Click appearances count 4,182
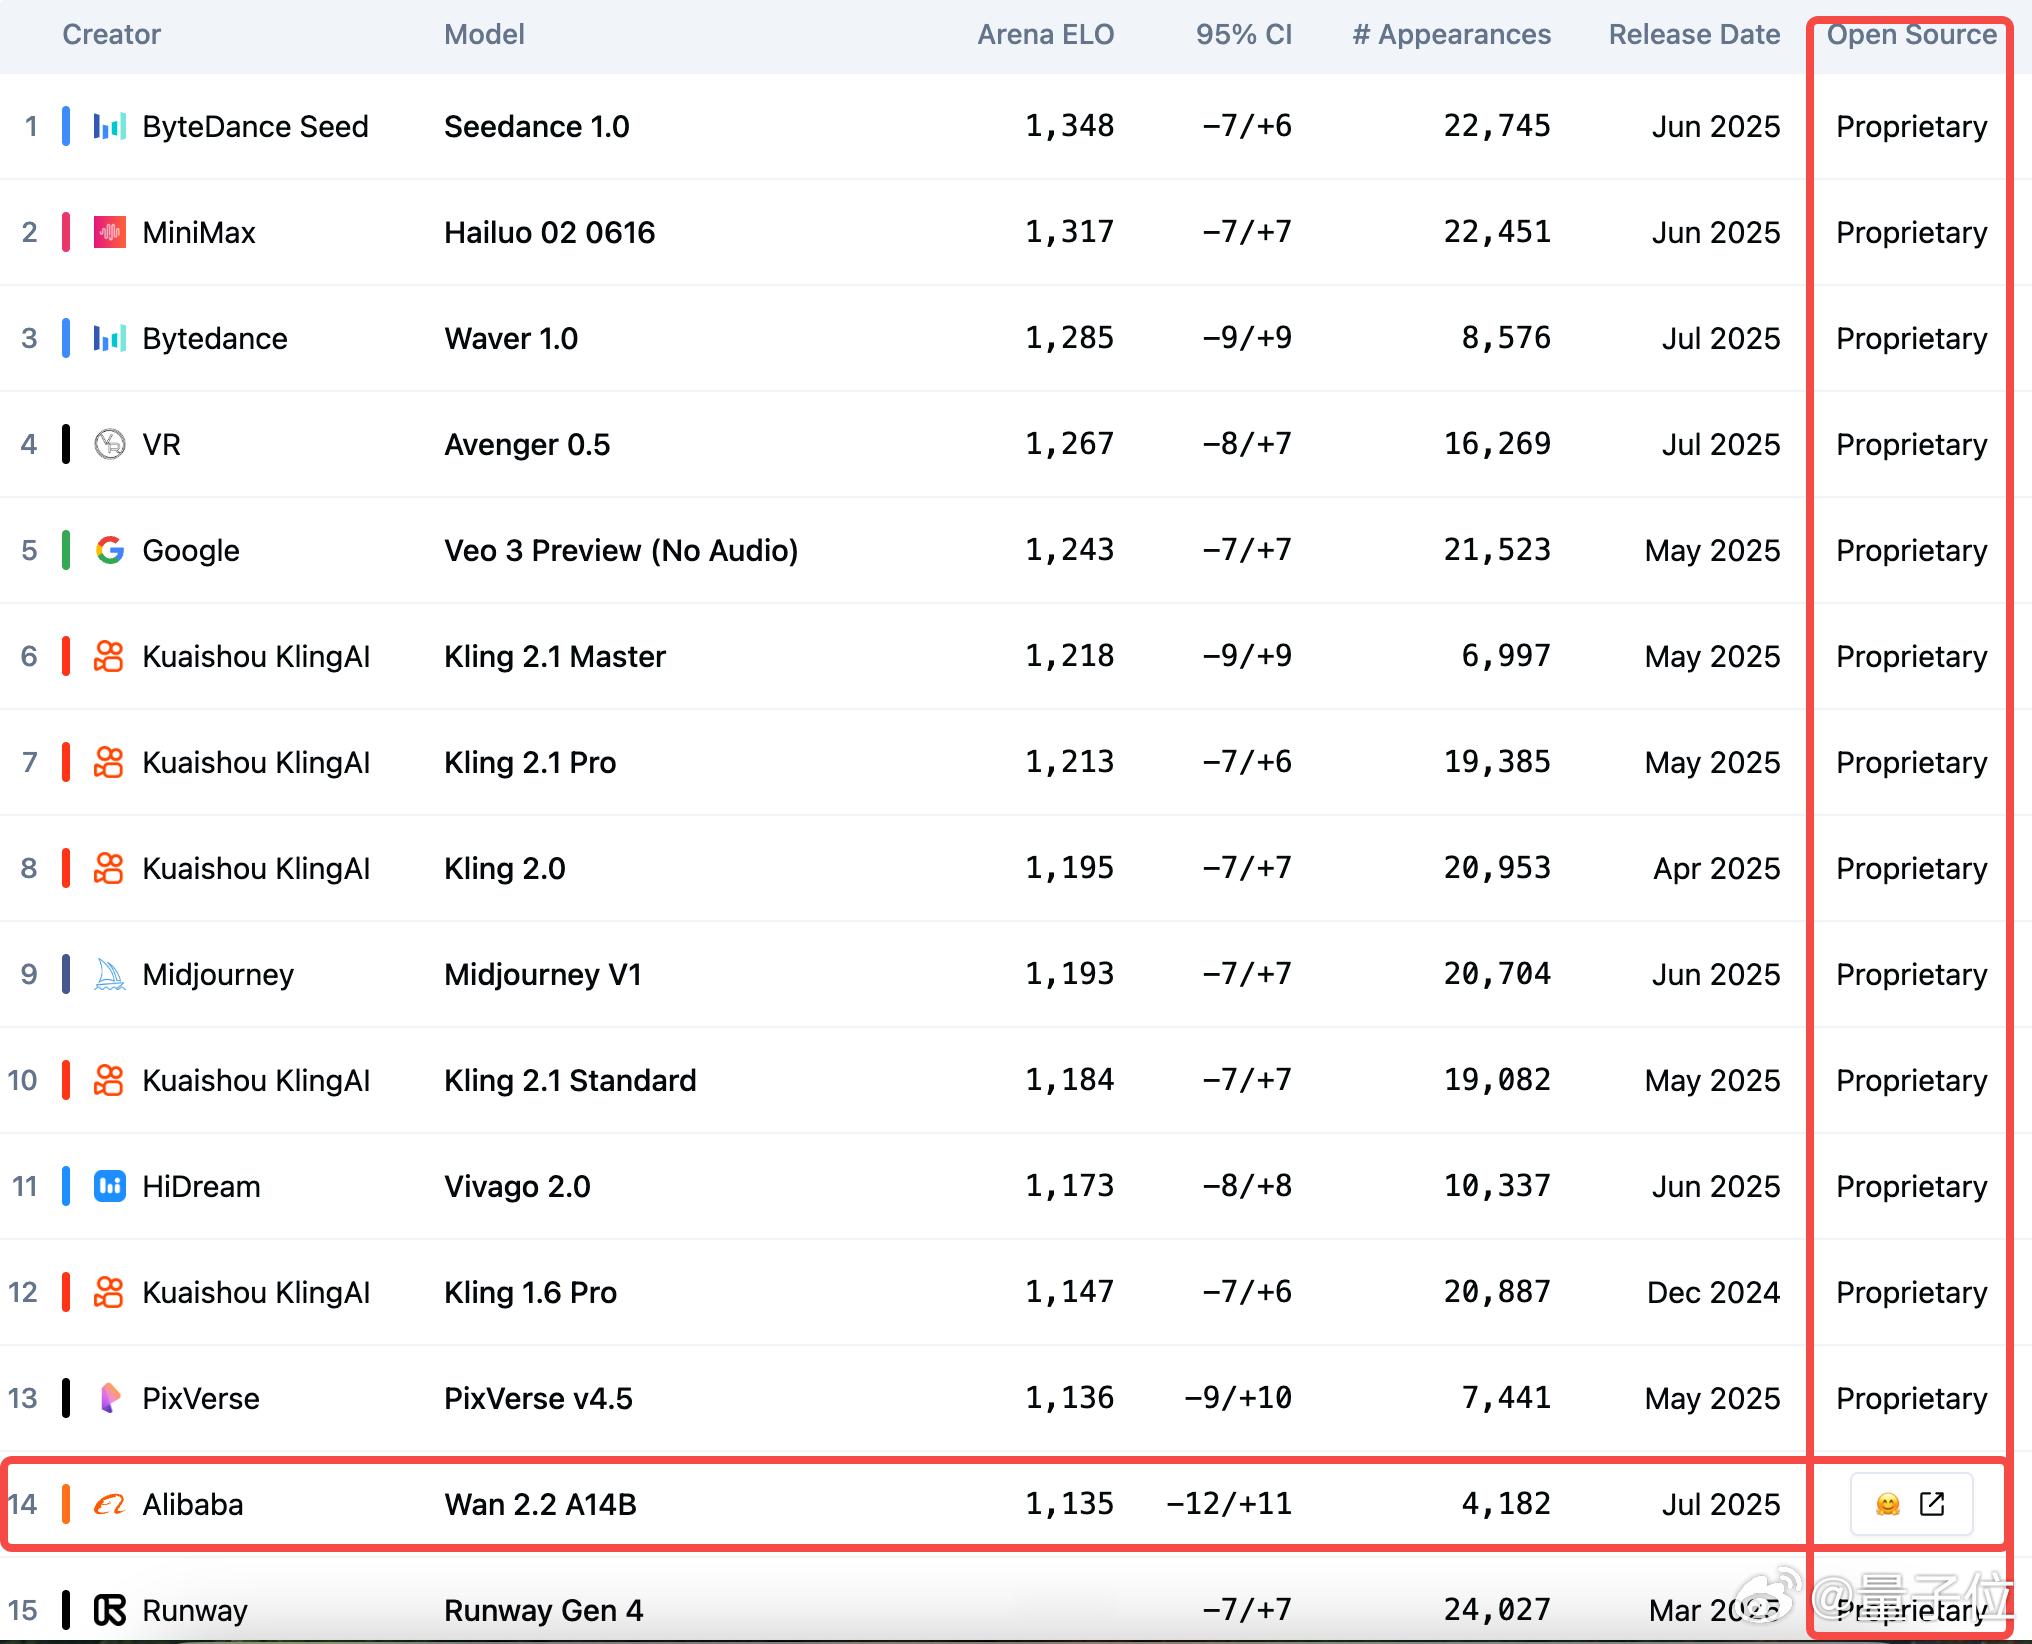The image size is (2032, 1644). tap(1506, 1505)
